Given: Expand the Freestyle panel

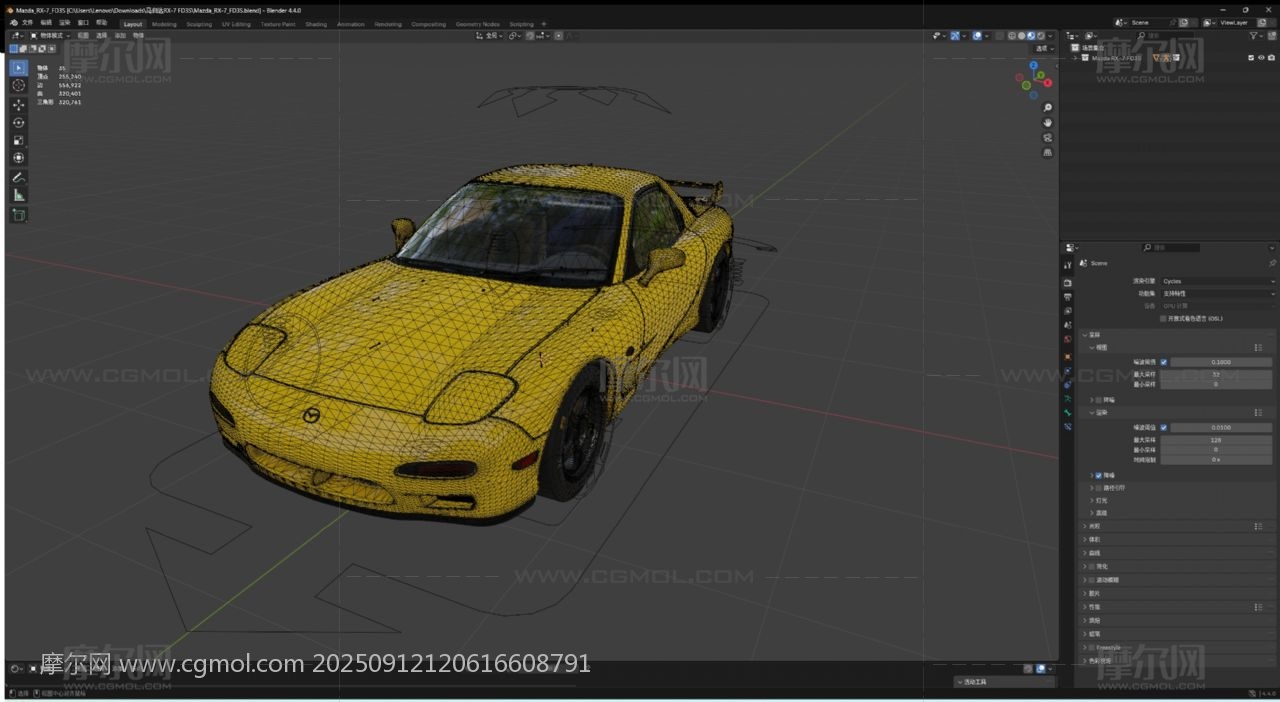Looking at the screenshot, I should click(1085, 648).
